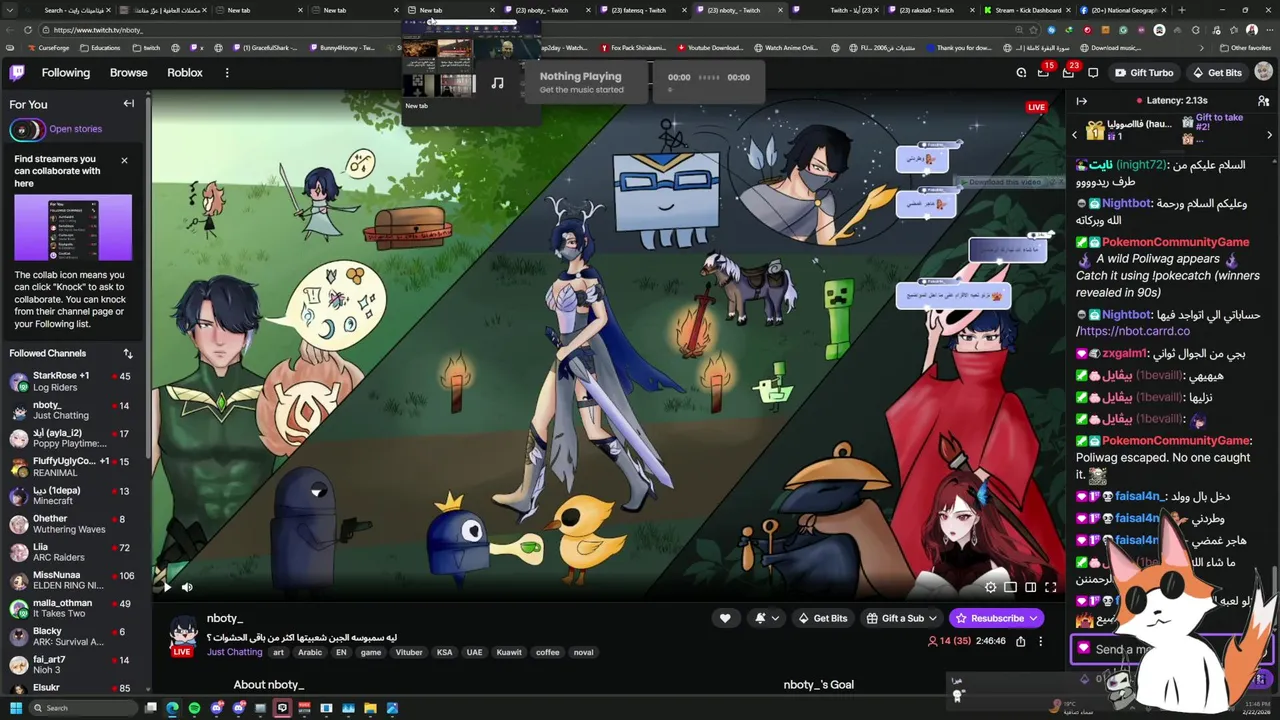Open the Twitch home logo
This screenshot has height=720, width=1280.
click(17, 72)
